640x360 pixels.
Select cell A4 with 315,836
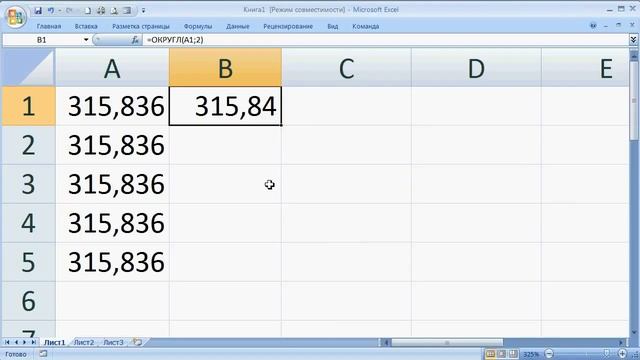point(112,223)
